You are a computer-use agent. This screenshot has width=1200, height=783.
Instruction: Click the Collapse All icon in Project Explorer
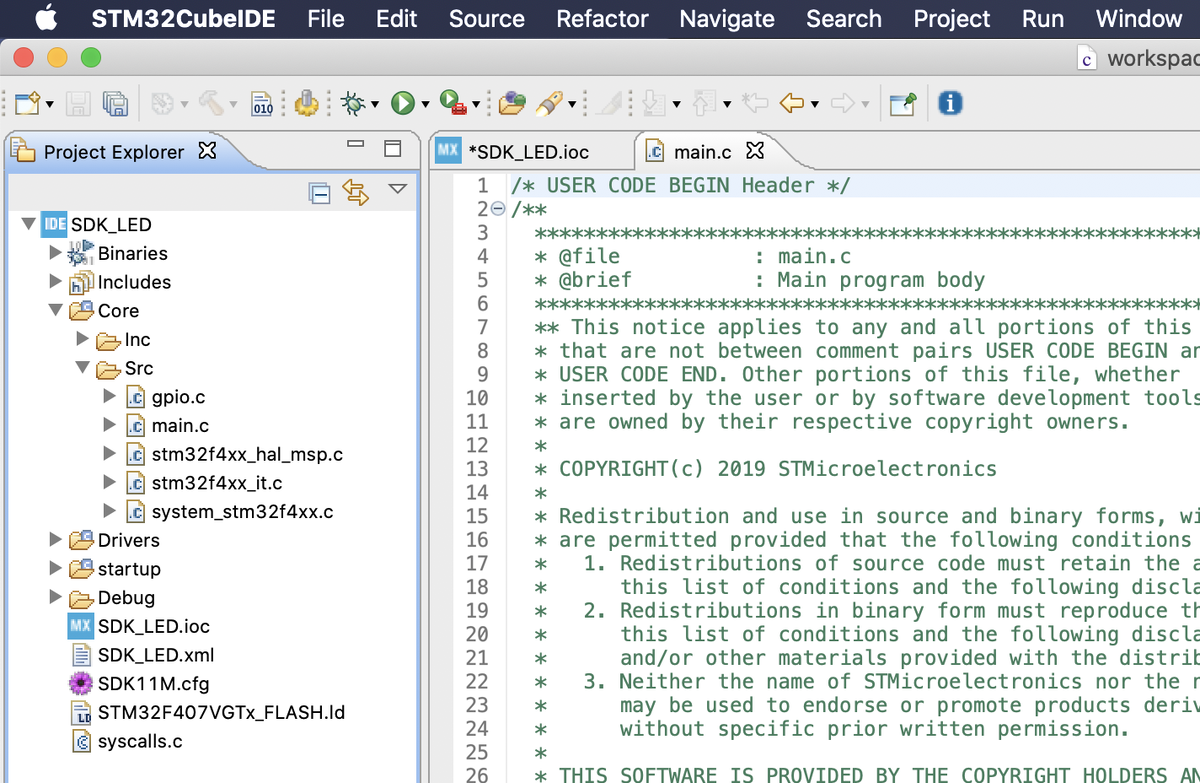click(319, 193)
